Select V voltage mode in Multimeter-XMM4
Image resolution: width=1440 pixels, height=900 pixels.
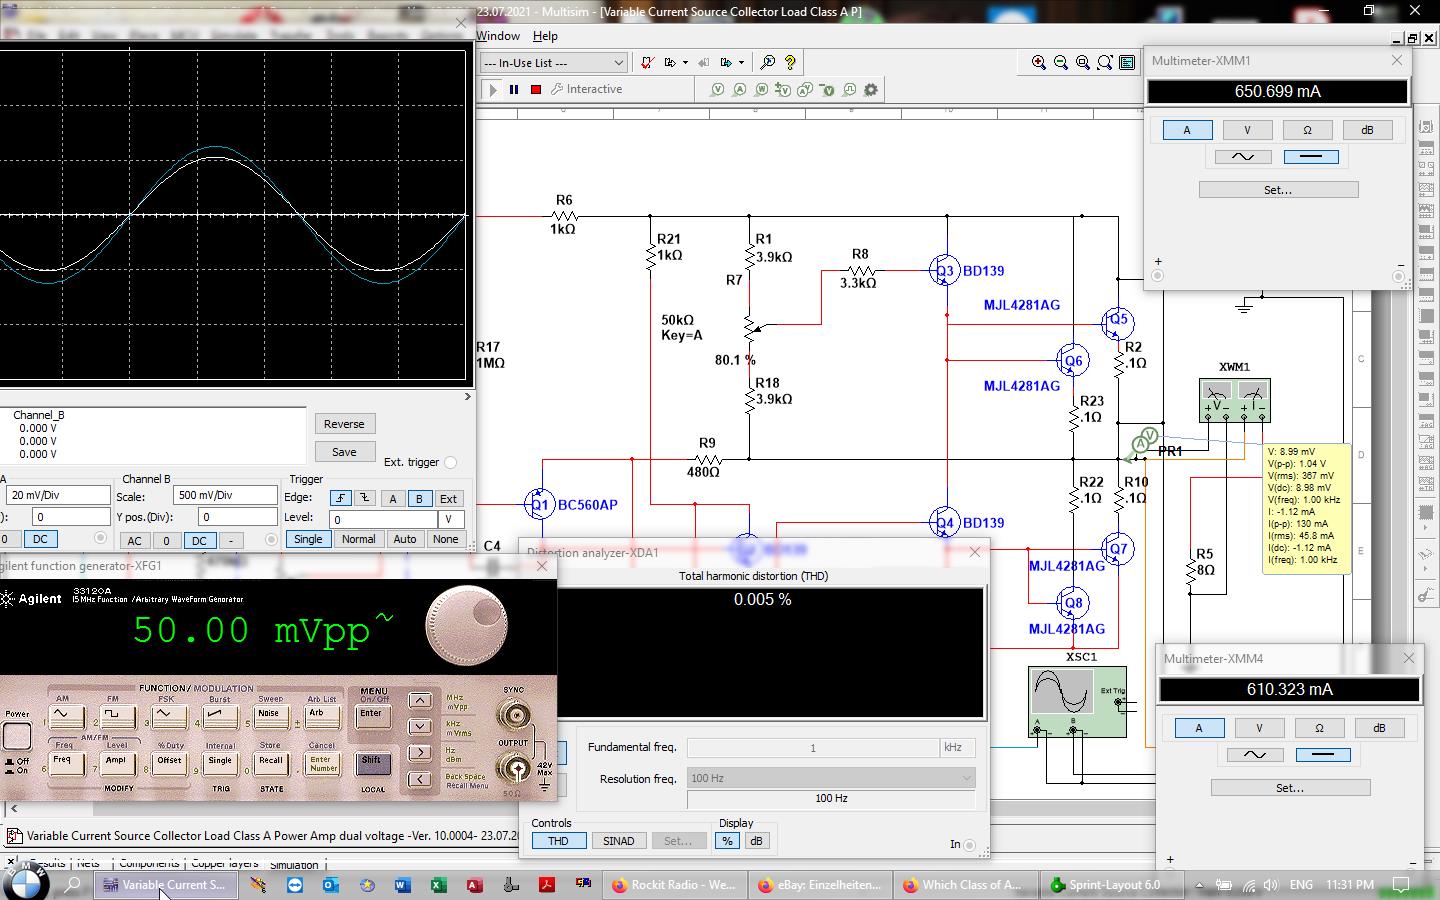point(1259,728)
